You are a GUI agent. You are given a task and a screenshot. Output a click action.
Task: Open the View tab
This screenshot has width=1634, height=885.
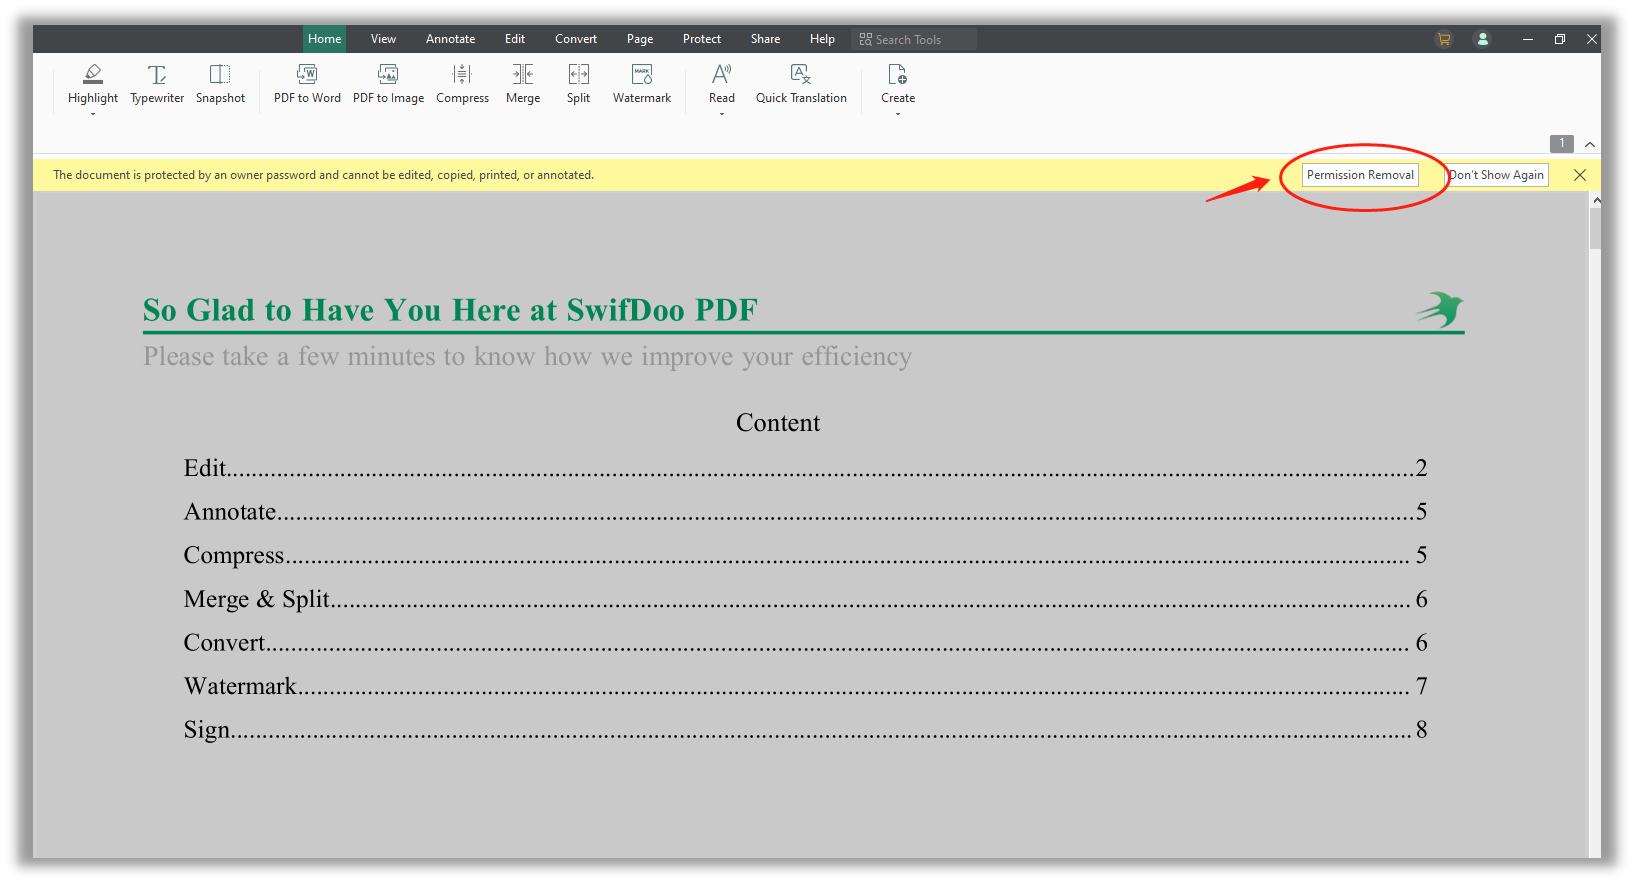(x=383, y=39)
